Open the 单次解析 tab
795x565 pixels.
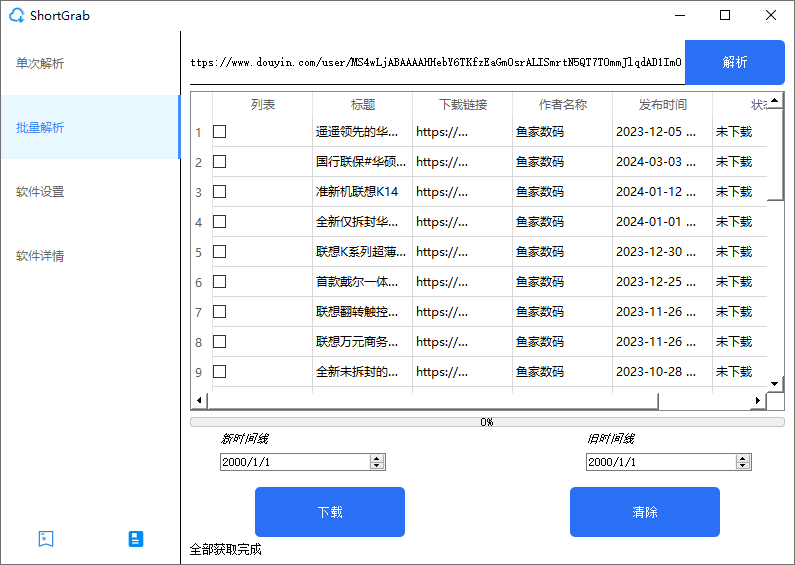click(40, 64)
